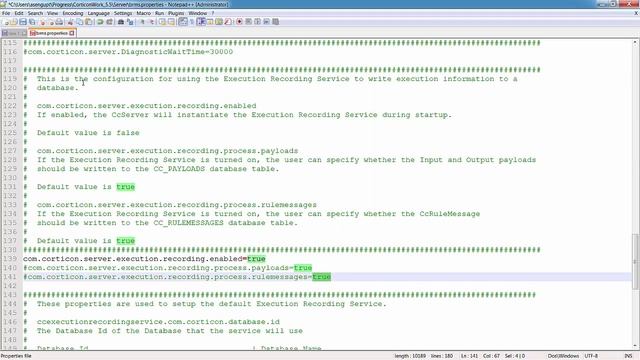This screenshot has height=360, width=640.
Task: Click 'Ln : 141' in status bar
Action: (469, 356)
